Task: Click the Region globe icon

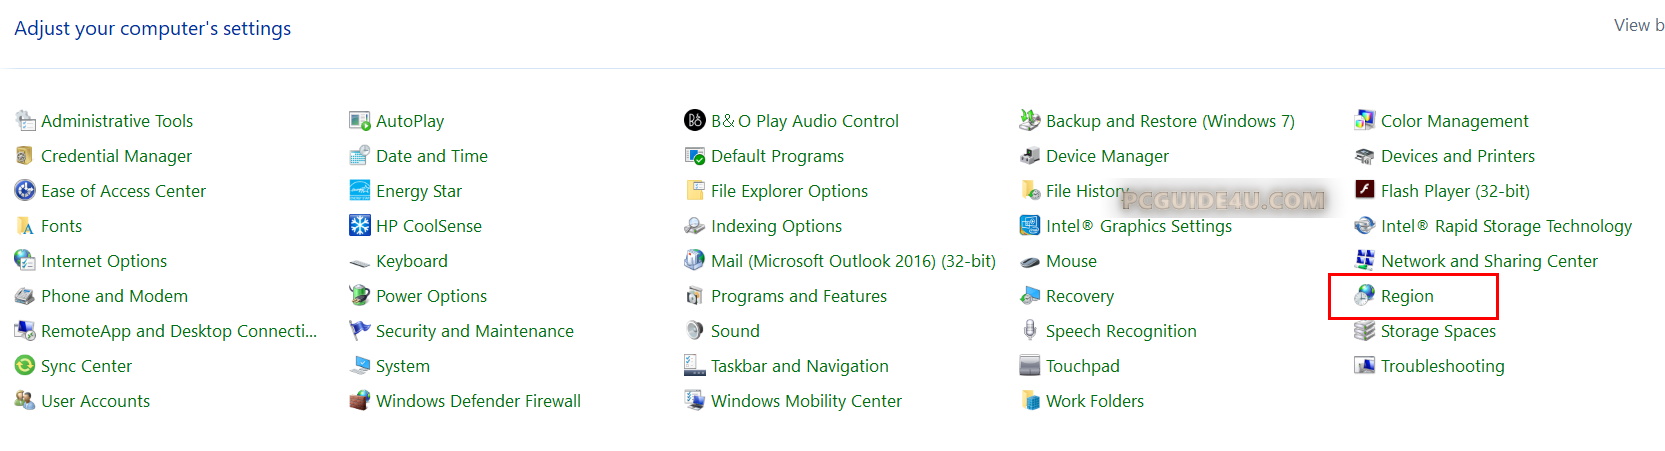Action: pyautogui.click(x=1364, y=295)
